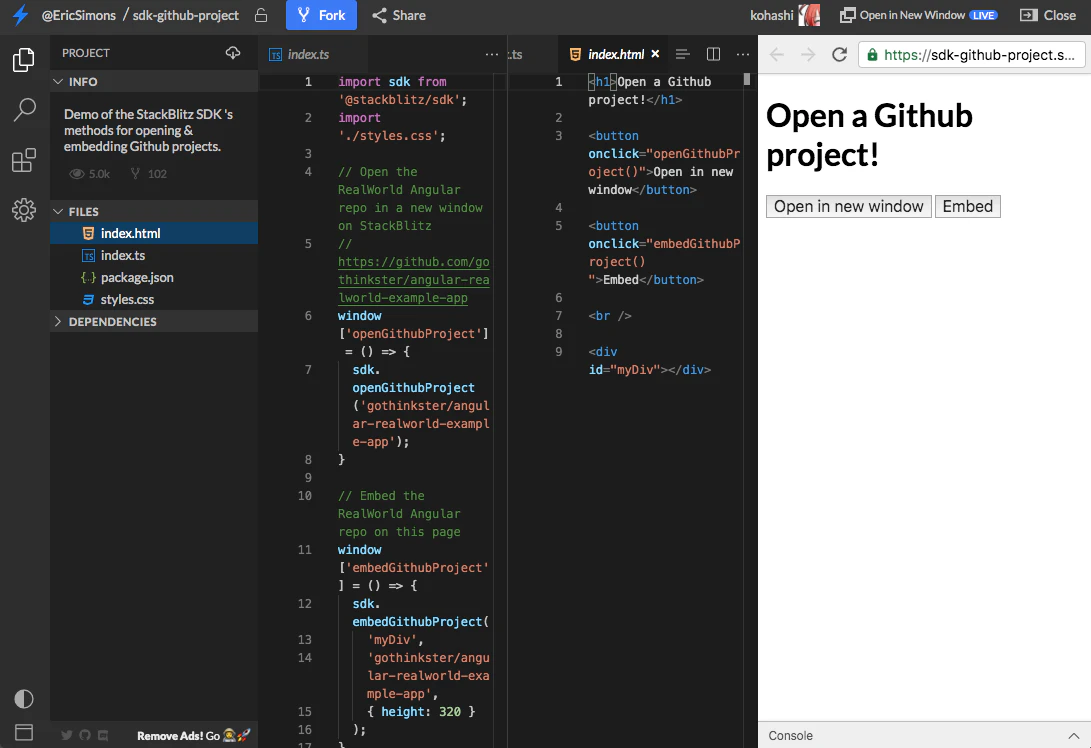Open the github.com gothinkster link in code
Screen dimensions: 1091x748
pos(413,280)
